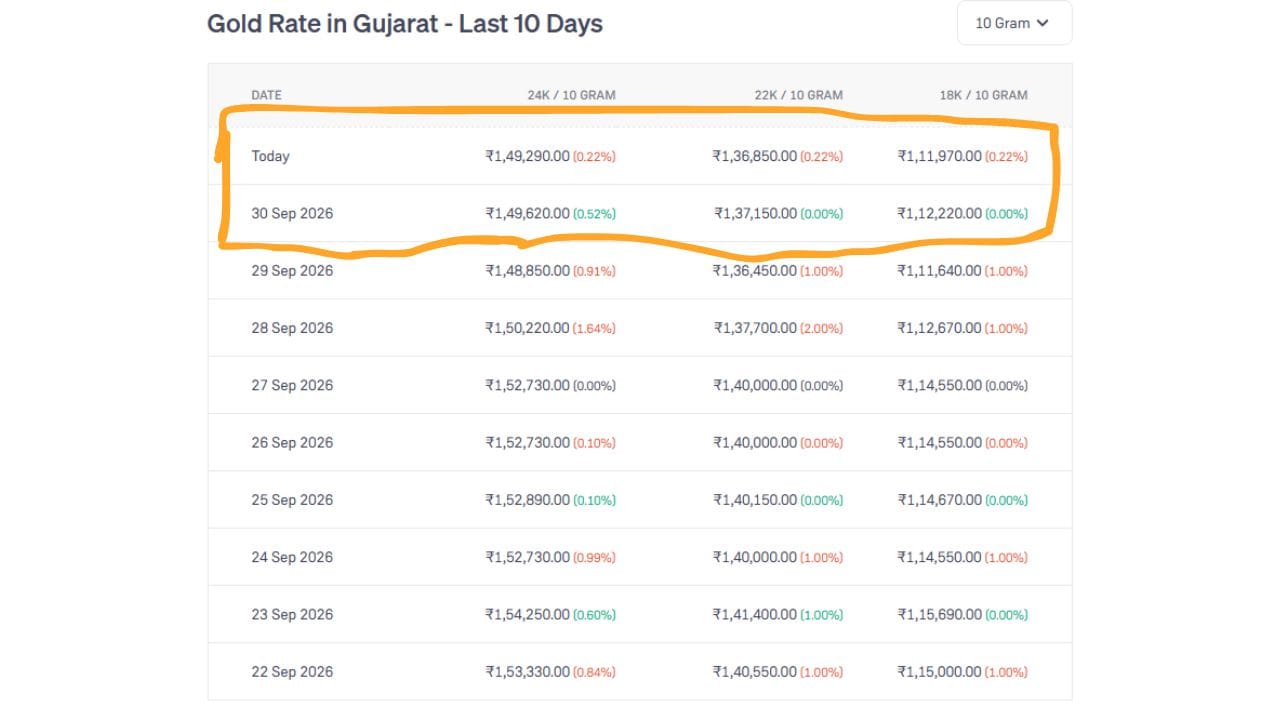Click 25 Sep 22K price ₹1,40,150.00

point(755,500)
